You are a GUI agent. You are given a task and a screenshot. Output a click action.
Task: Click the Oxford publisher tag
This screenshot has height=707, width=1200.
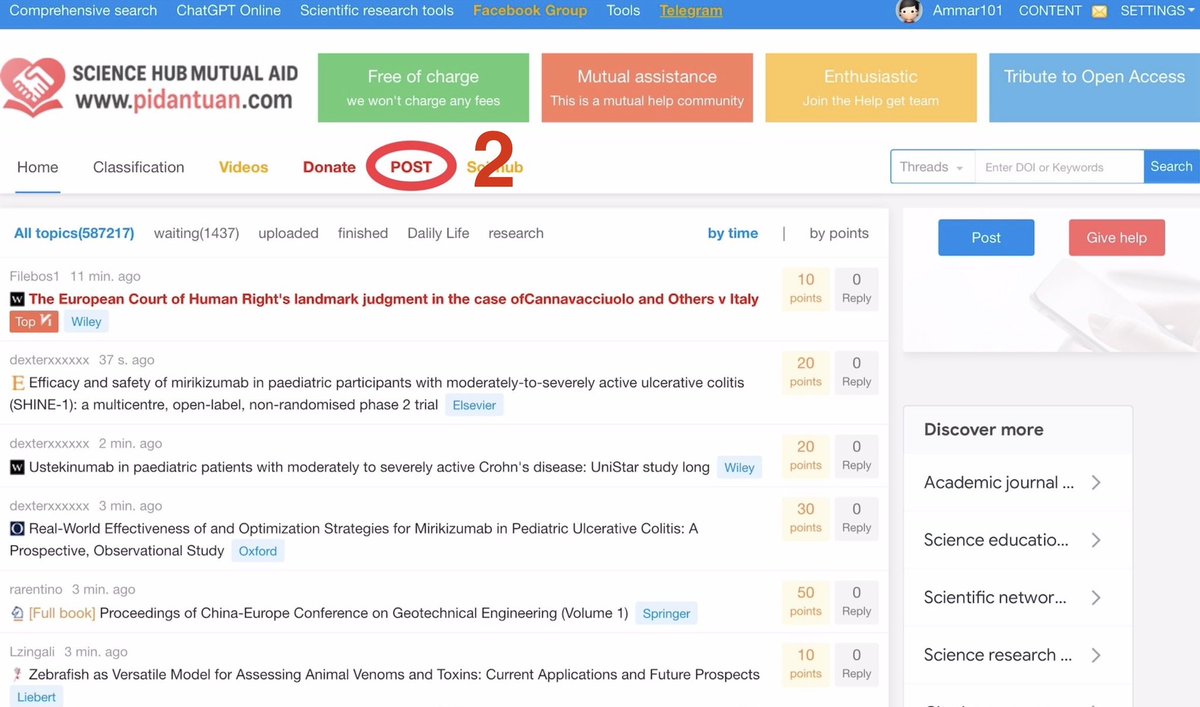[x=257, y=551]
